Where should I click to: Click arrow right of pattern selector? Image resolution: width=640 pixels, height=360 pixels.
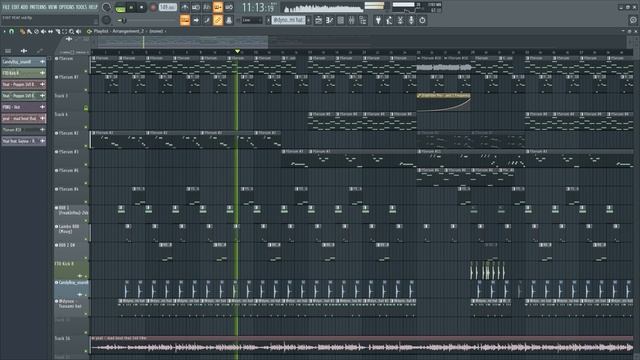308,20
